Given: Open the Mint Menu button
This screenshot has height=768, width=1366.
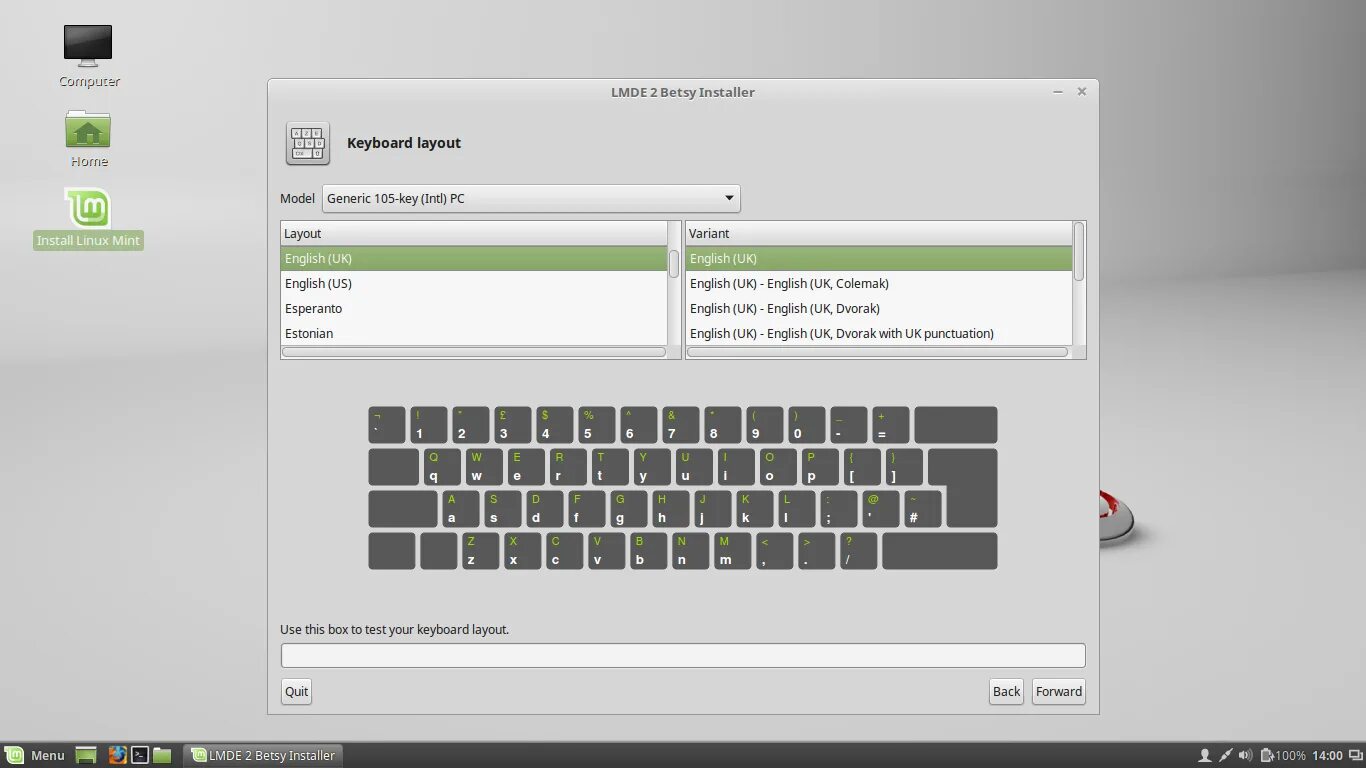Looking at the screenshot, I should [35, 755].
